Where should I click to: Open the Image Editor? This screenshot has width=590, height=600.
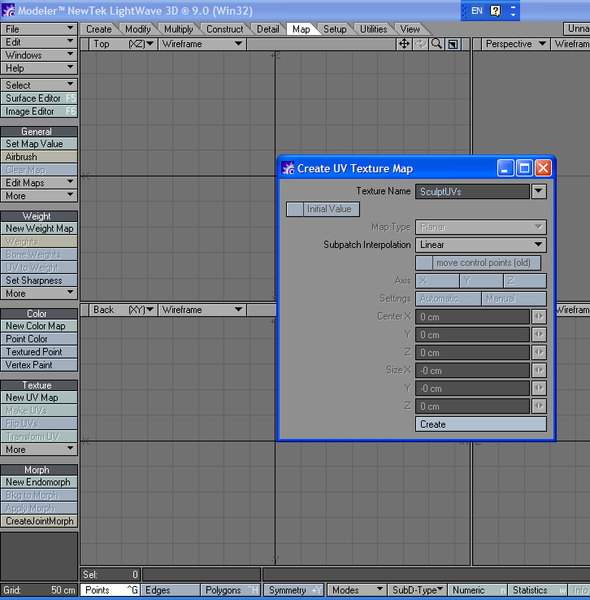39,111
